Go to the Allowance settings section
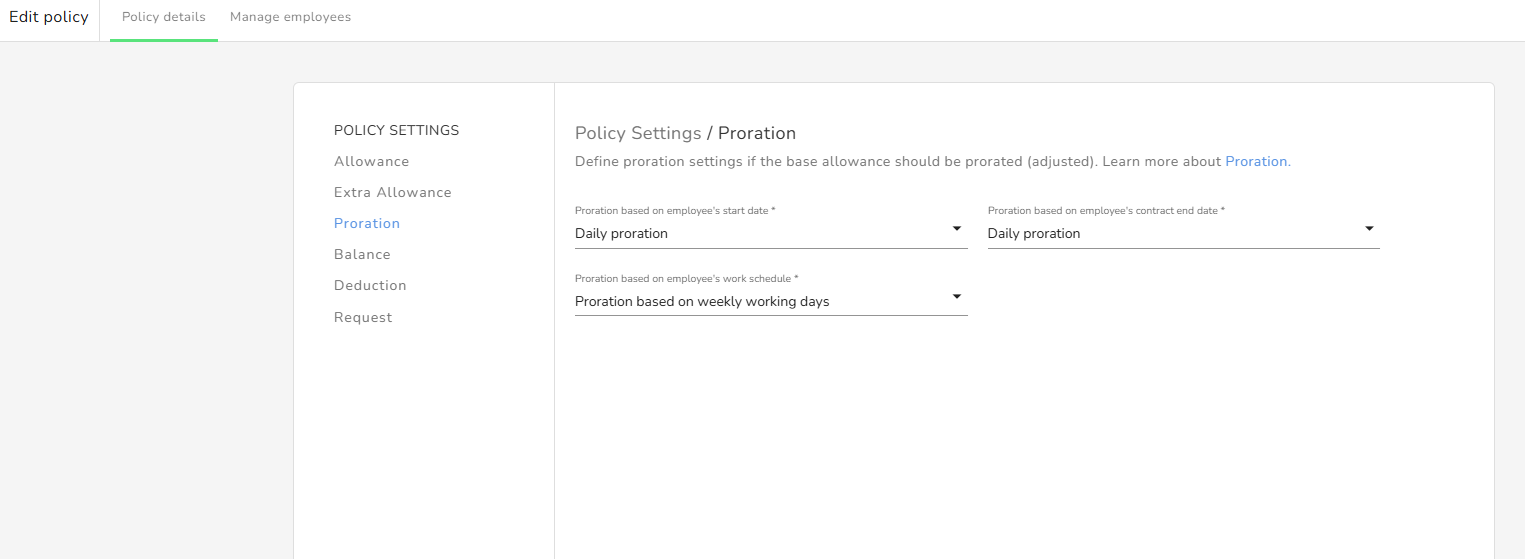This screenshot has width=1525, height=559. tap(371, 161)
